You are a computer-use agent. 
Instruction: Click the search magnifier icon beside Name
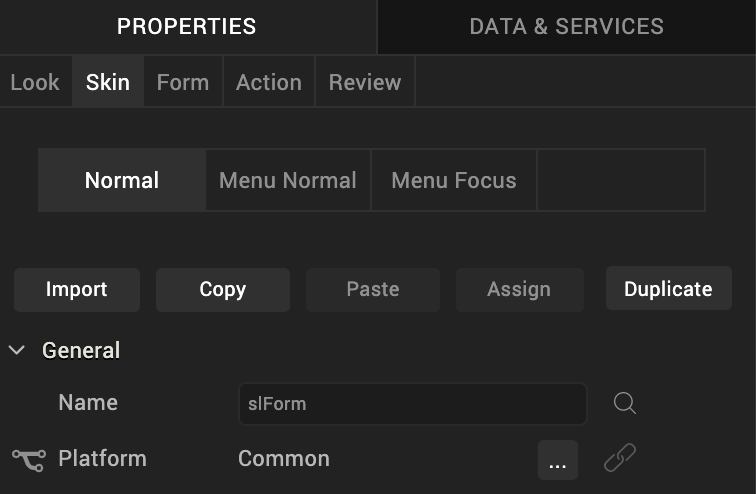click(x=625, y=403)
